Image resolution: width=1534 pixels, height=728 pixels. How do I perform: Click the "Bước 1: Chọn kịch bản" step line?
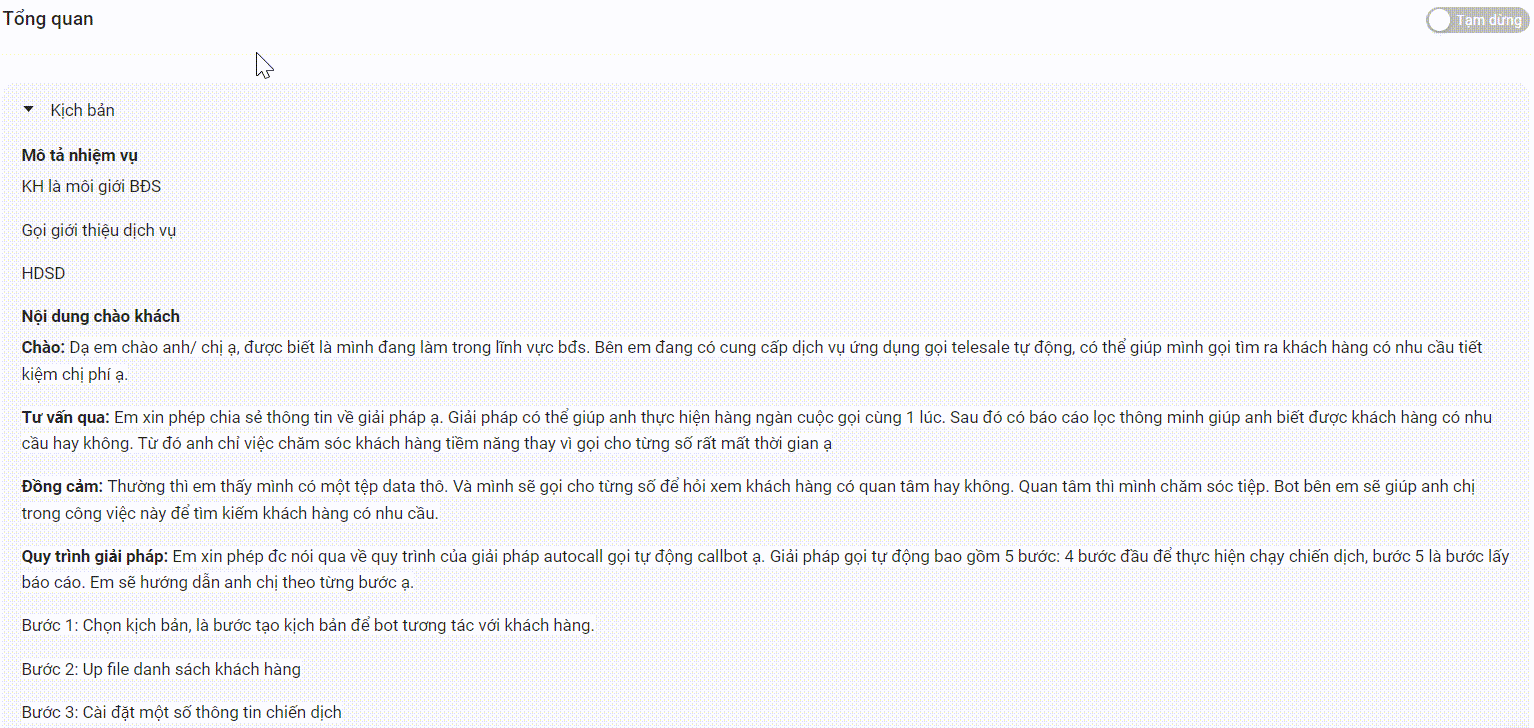click(308, 626)
